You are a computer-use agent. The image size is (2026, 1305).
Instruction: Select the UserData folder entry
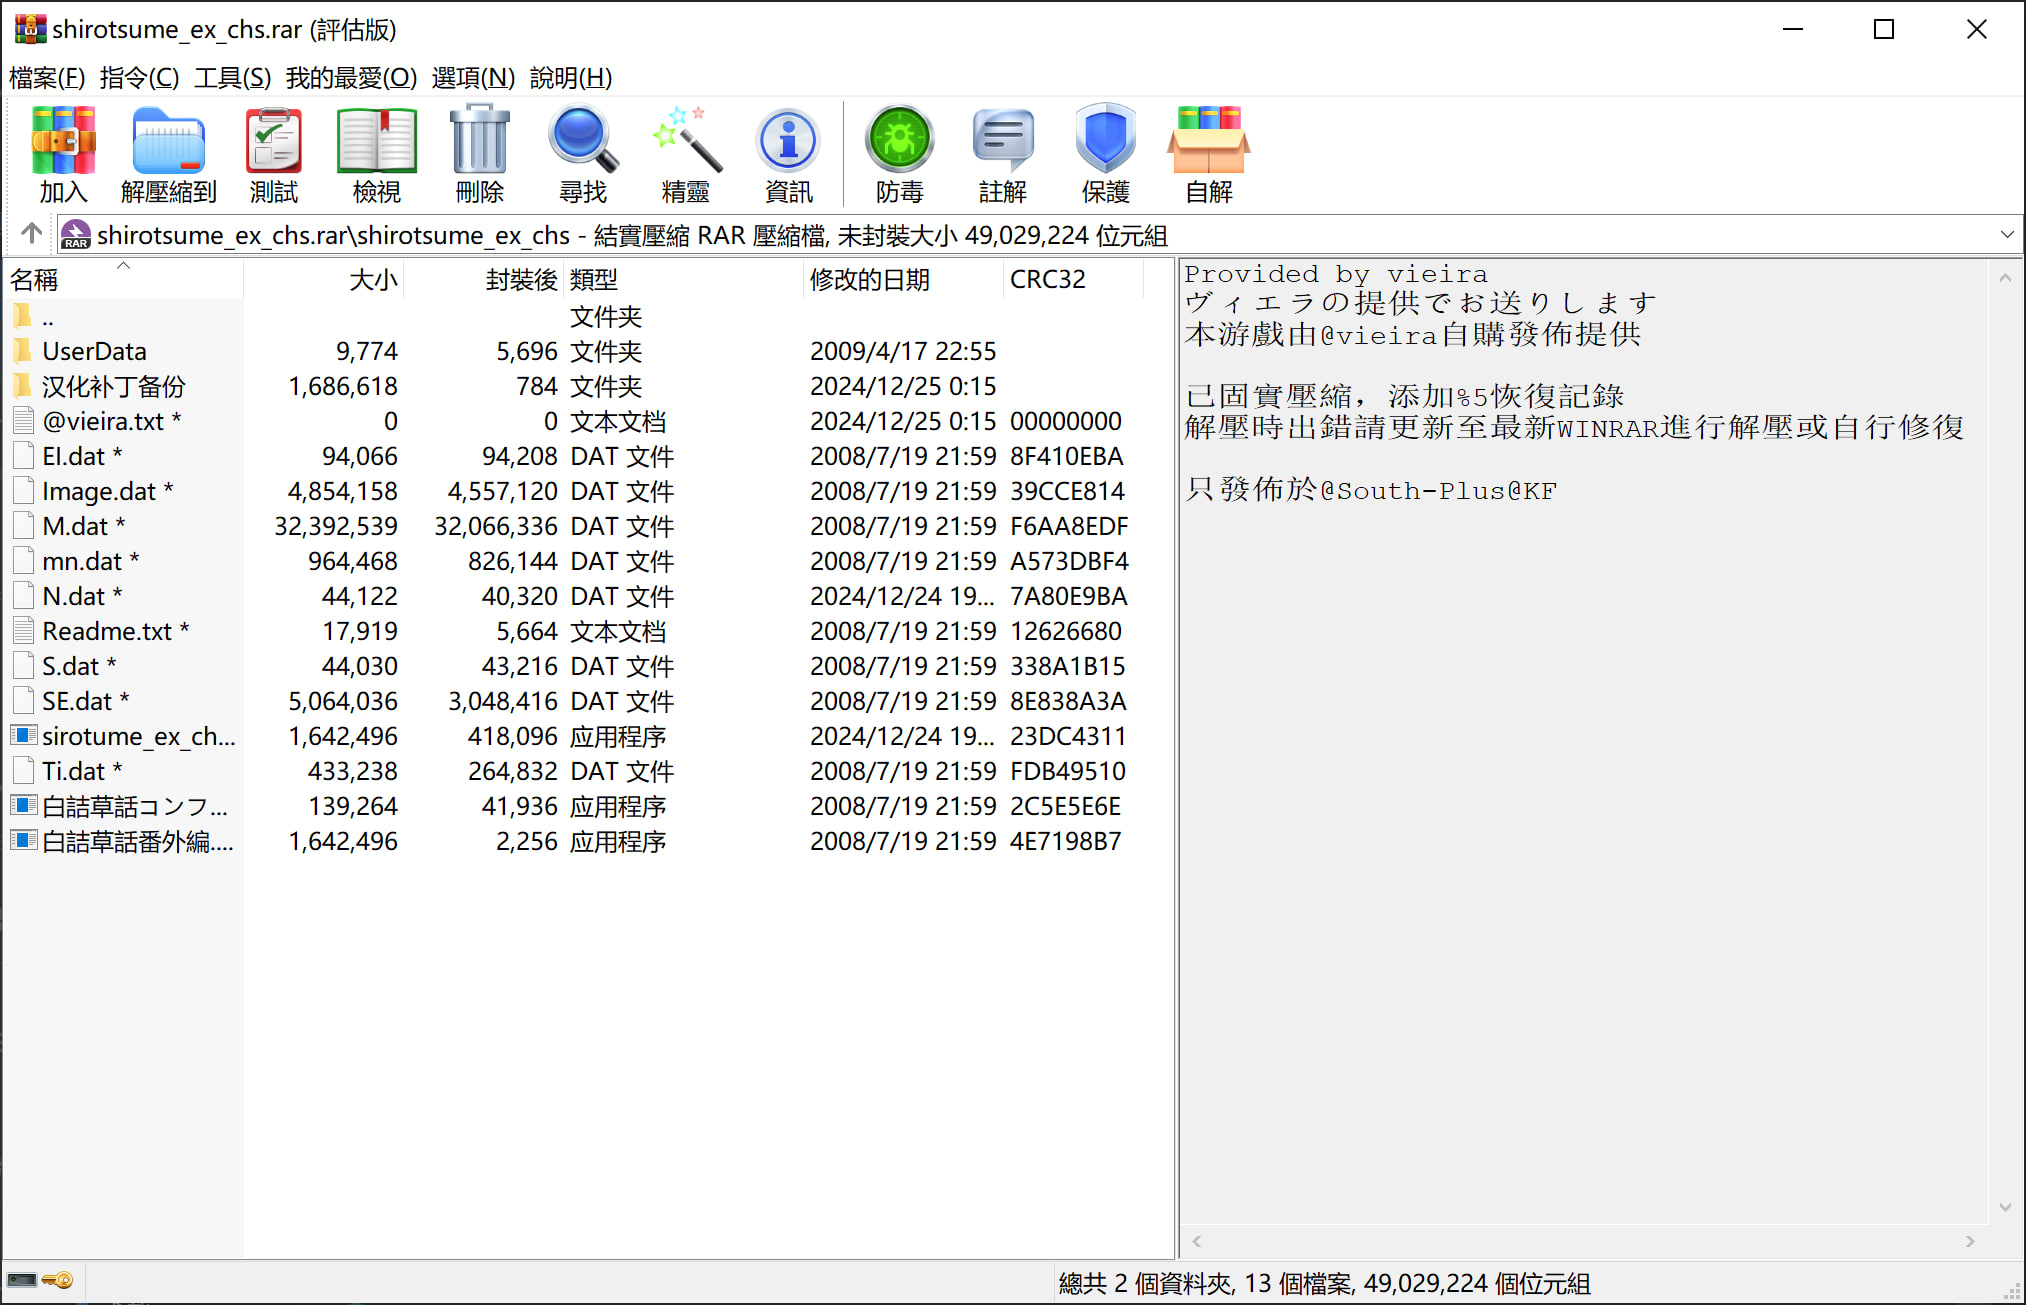[94, 351]
